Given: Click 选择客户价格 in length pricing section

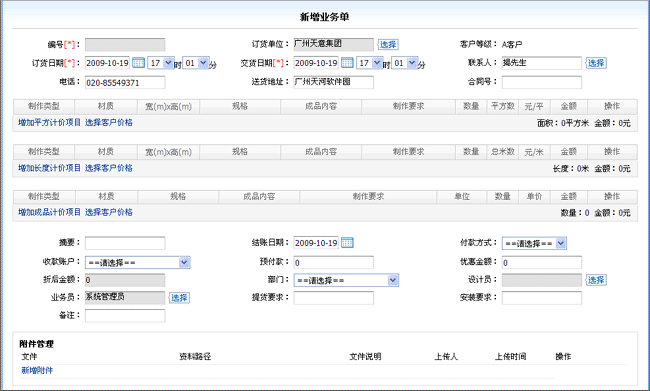Looking at the screenshot, I should pyautogui.click(x=109, y=168).
